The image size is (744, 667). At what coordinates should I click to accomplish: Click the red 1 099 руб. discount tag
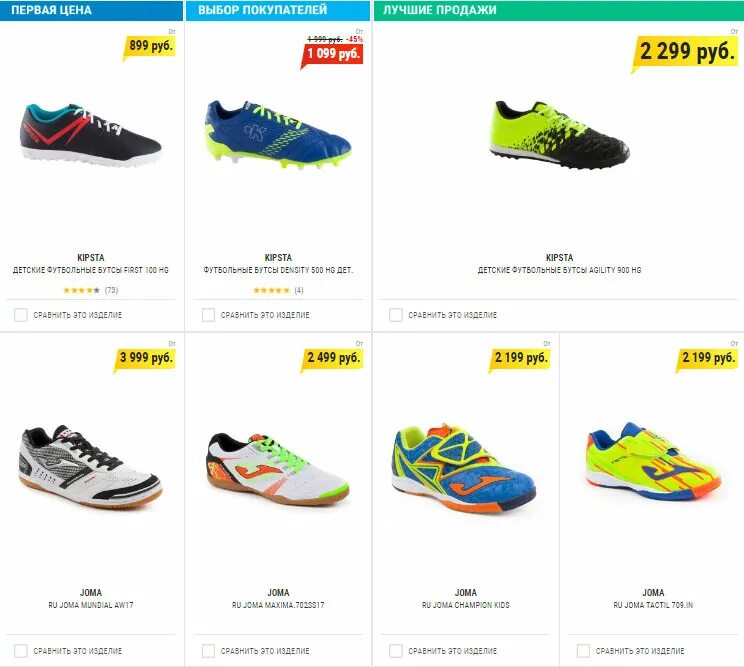(x=333, y=55)
